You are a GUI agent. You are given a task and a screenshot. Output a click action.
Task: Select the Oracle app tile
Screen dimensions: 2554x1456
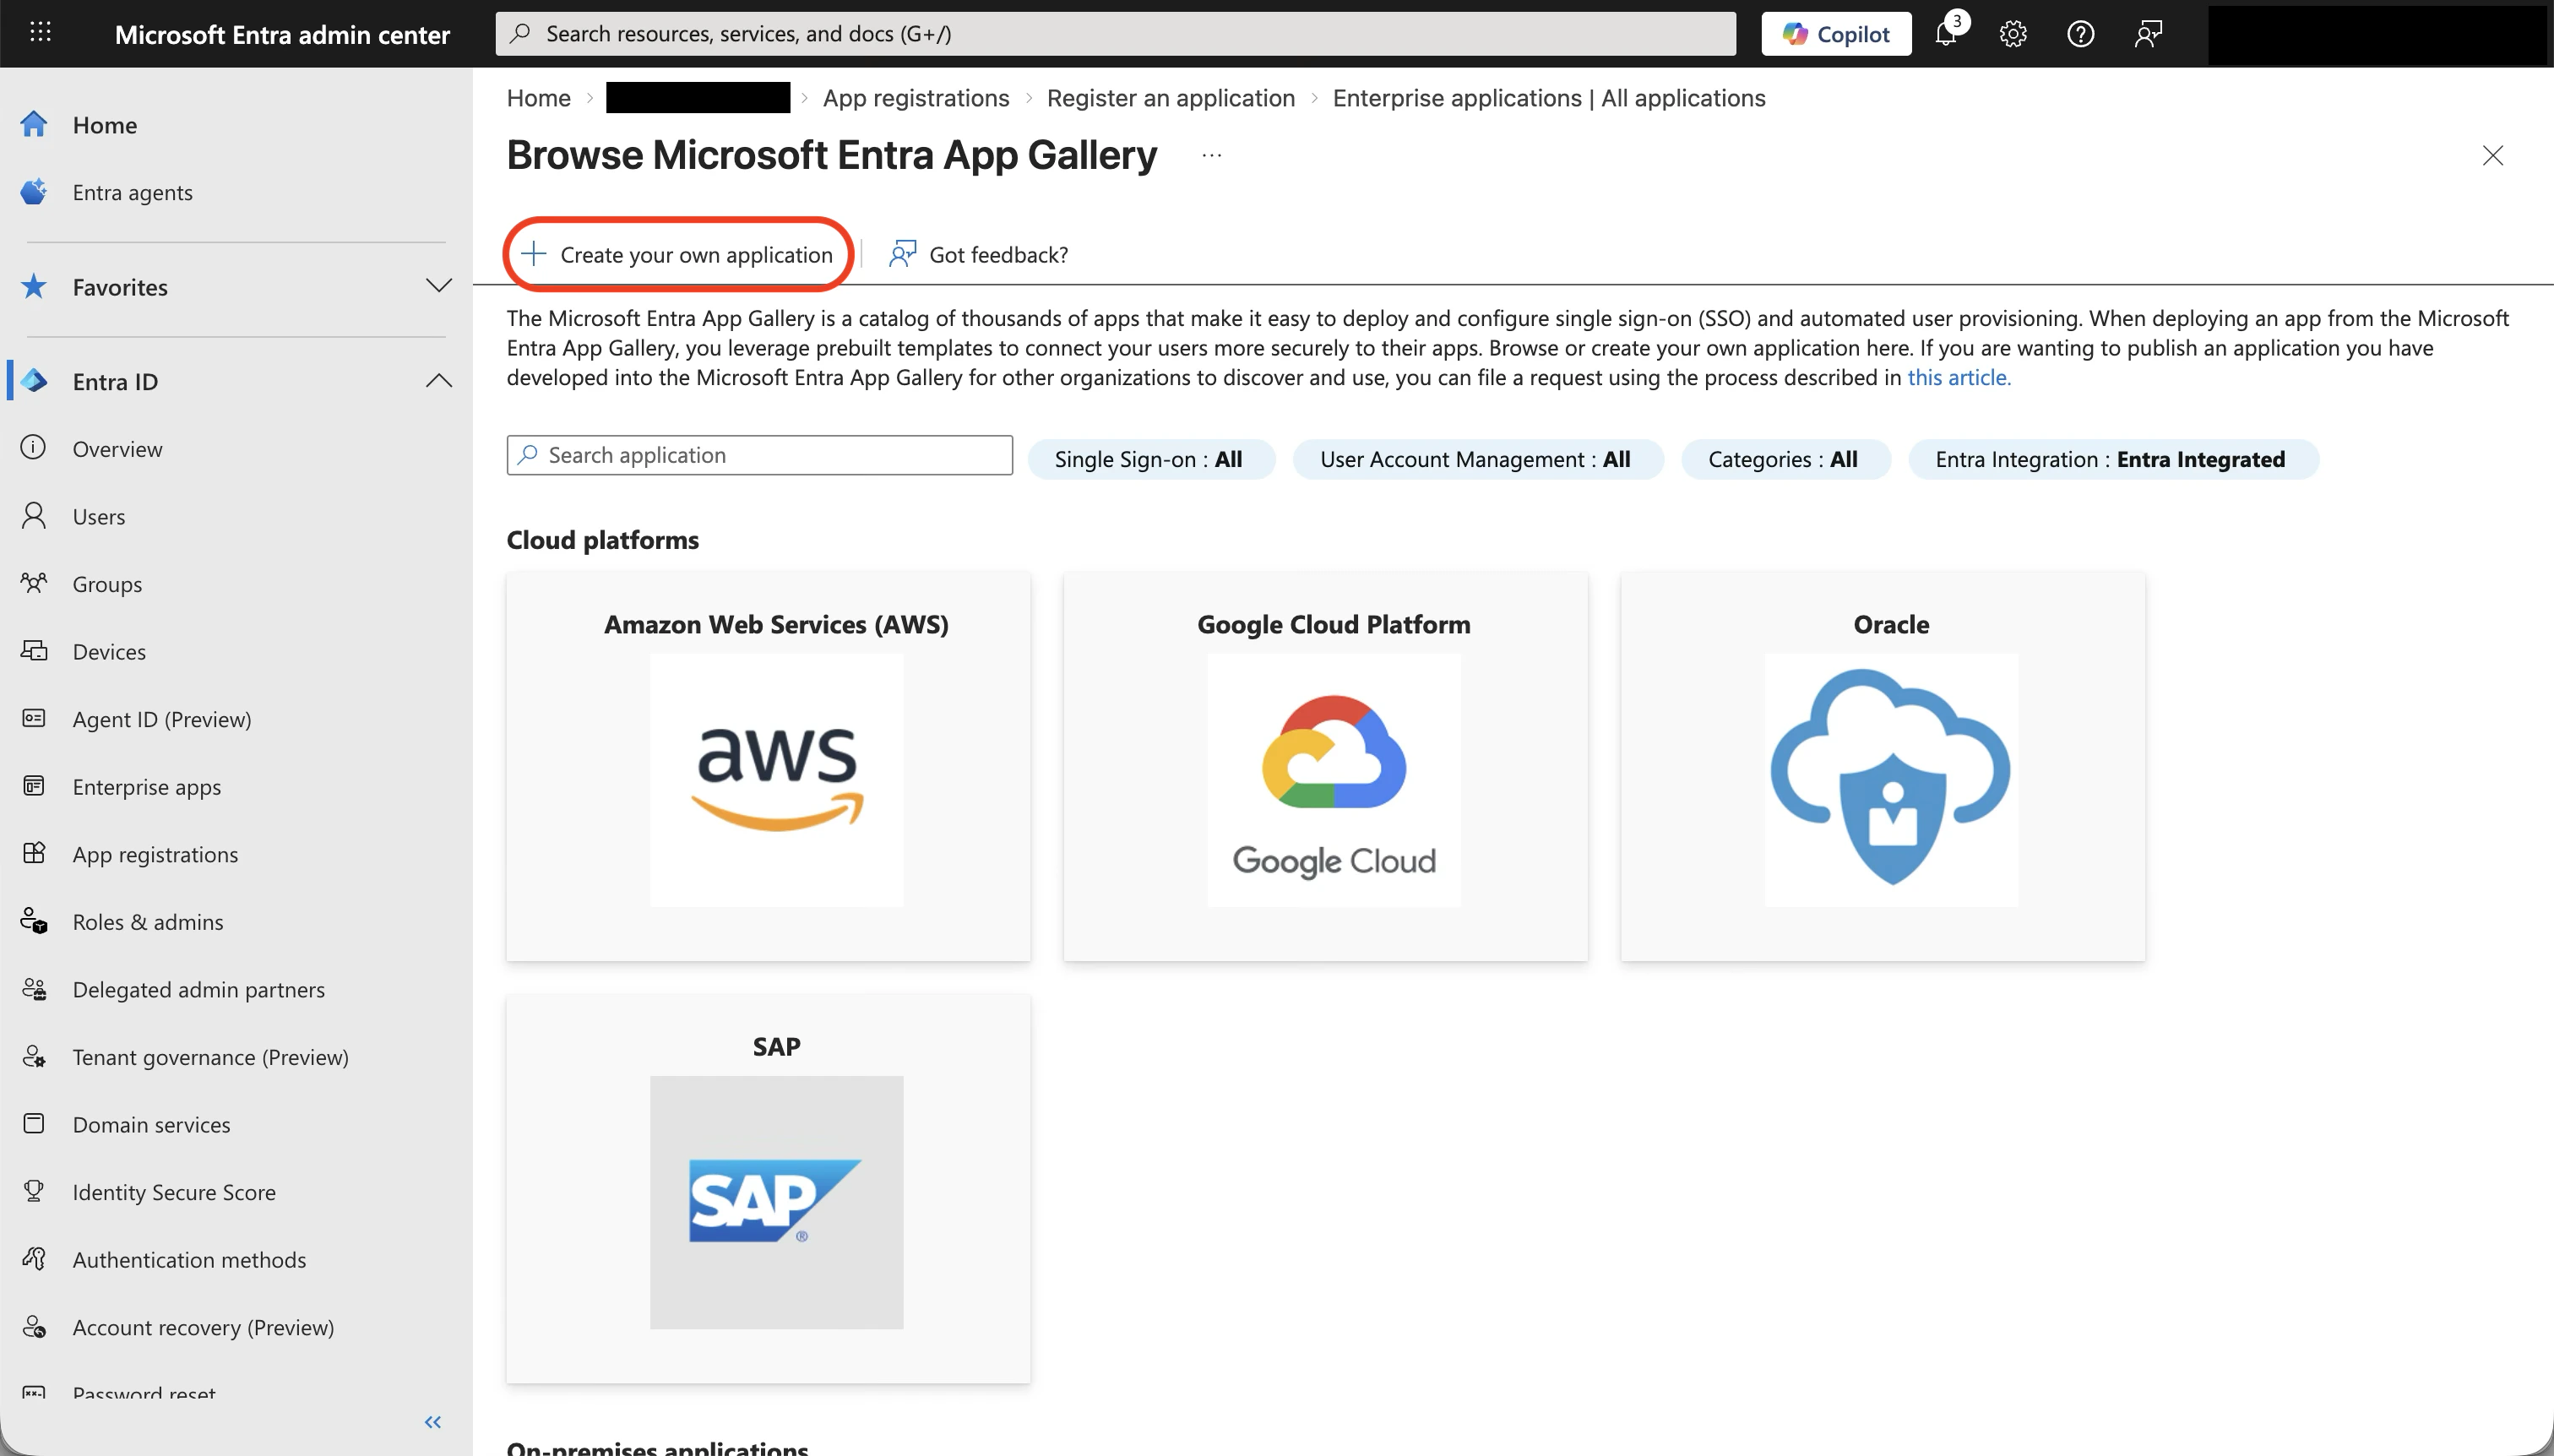[x=1883, y=766]
